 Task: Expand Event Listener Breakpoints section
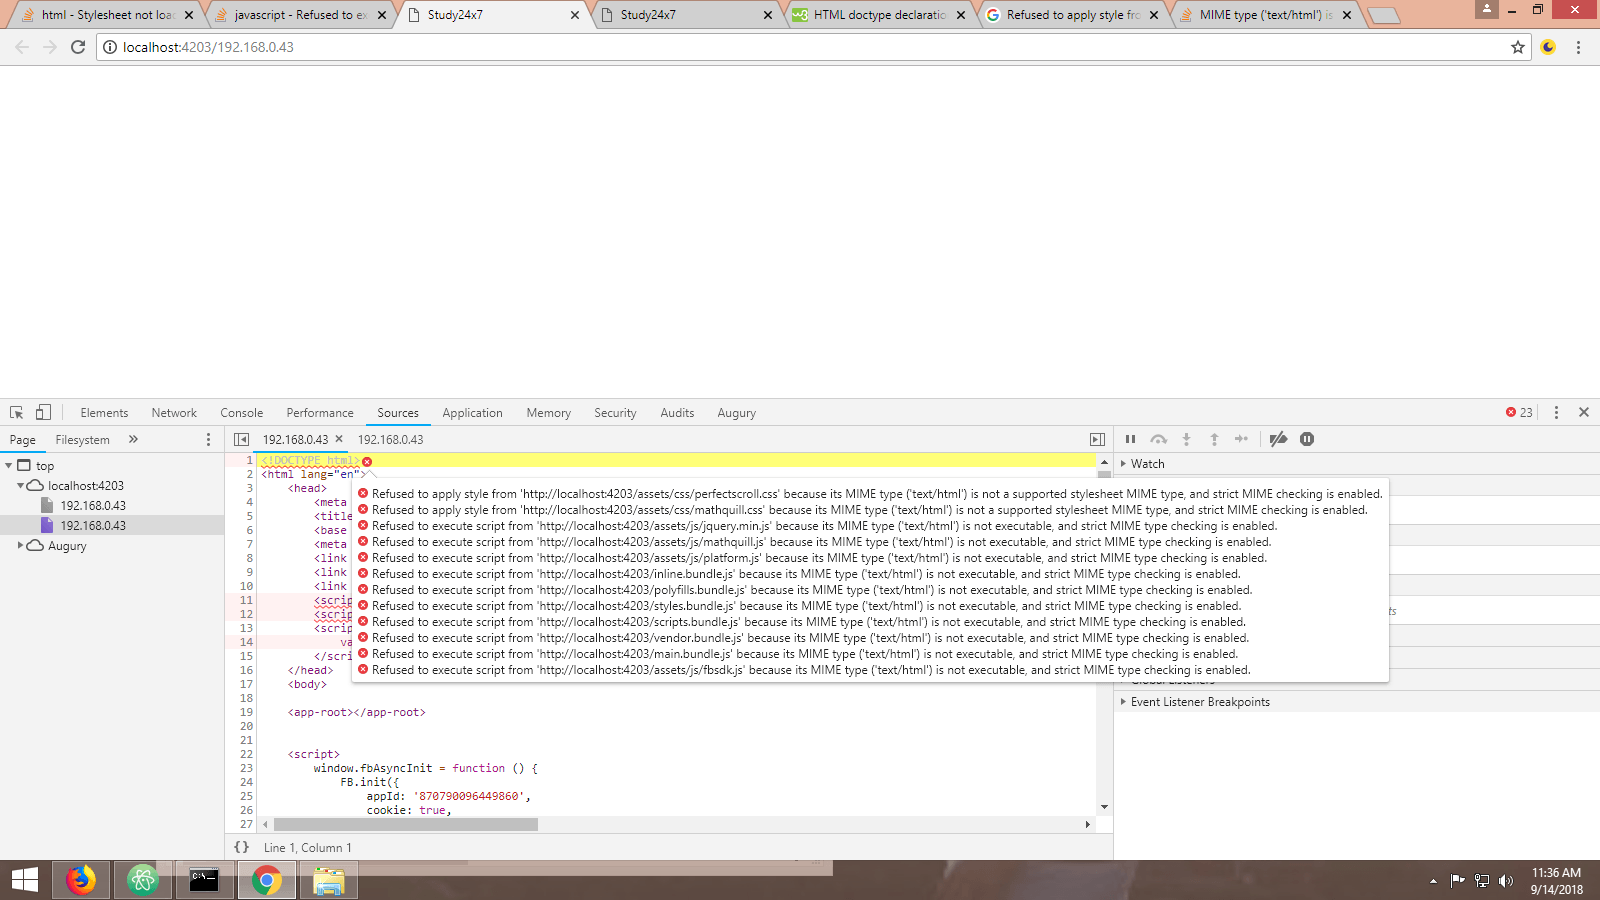(x=1124, y=702)
